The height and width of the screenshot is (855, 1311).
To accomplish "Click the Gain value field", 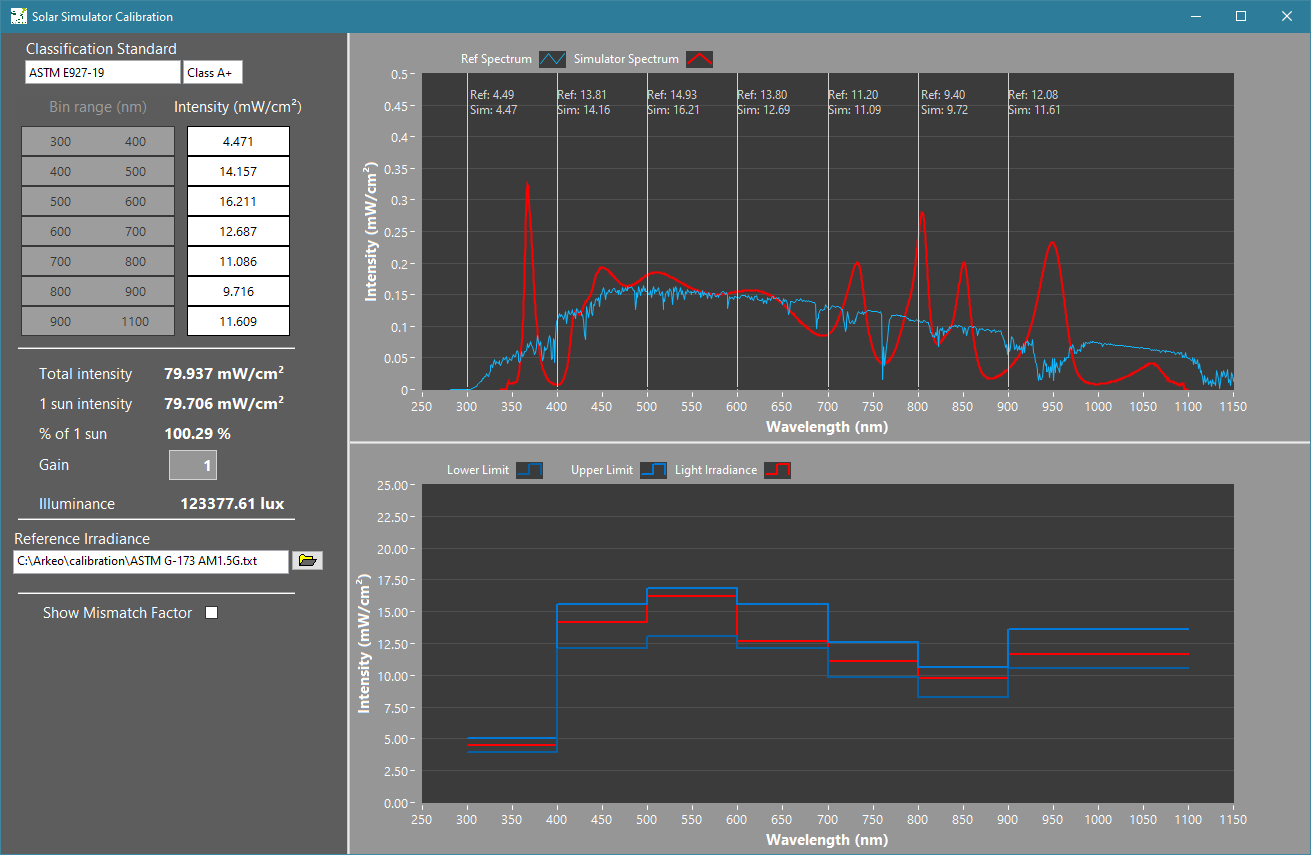I will 193,465.
